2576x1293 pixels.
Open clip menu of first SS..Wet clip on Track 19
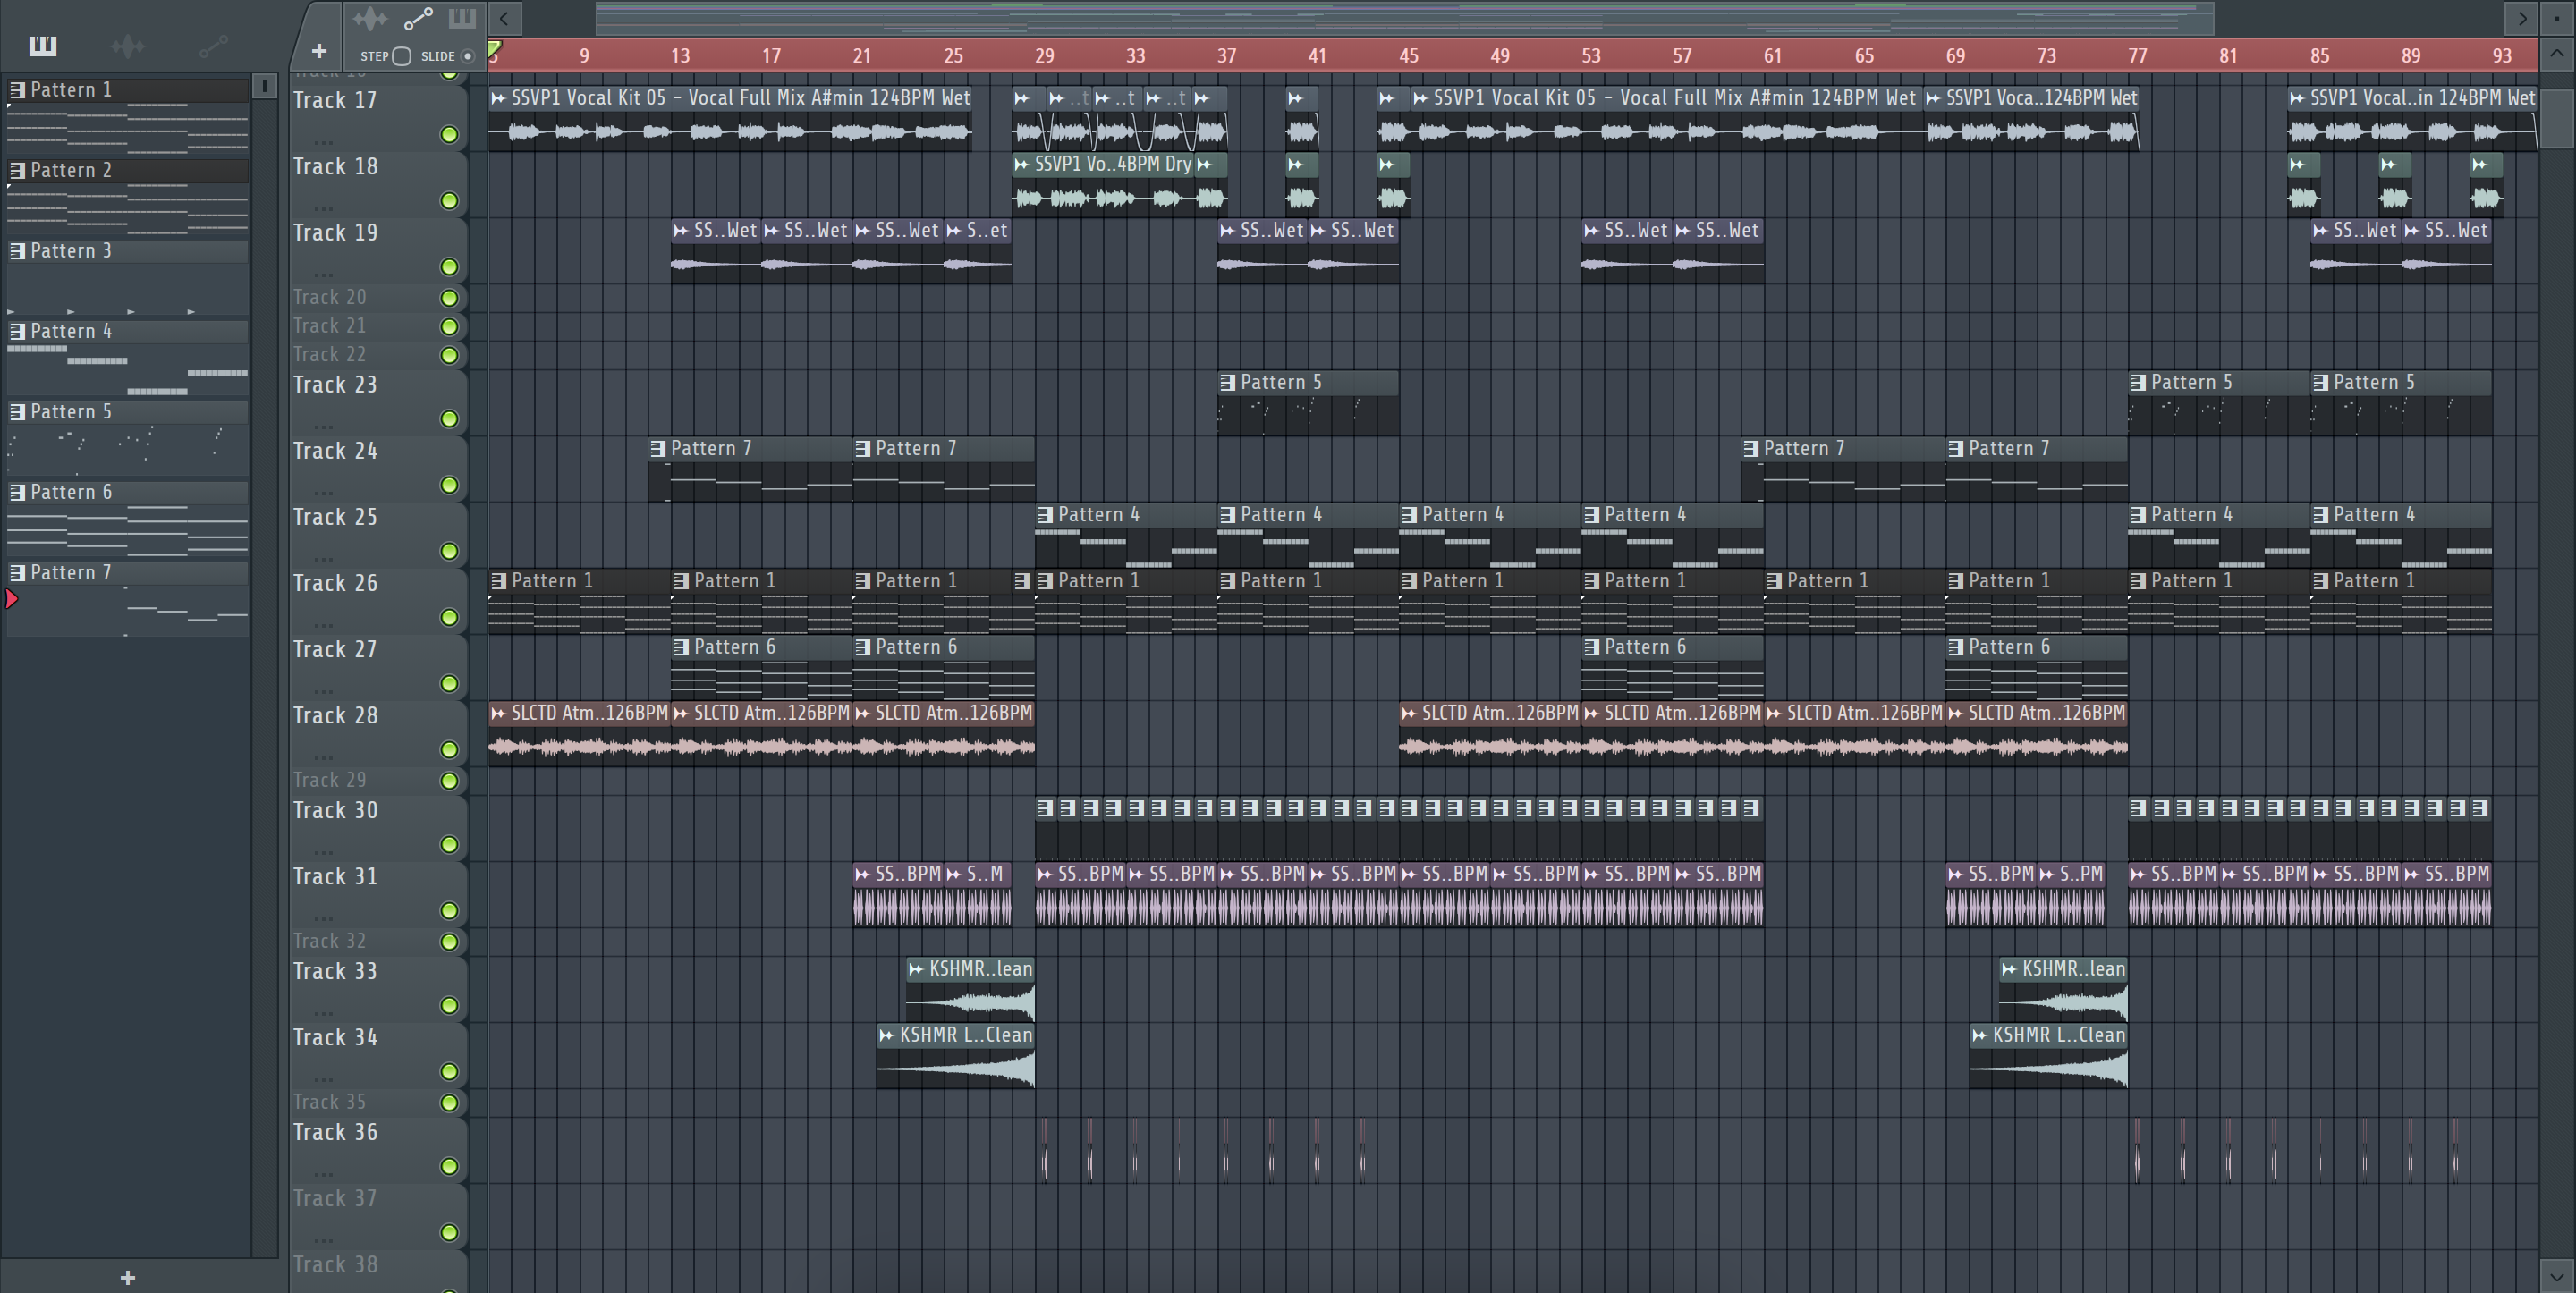(681, 231)
